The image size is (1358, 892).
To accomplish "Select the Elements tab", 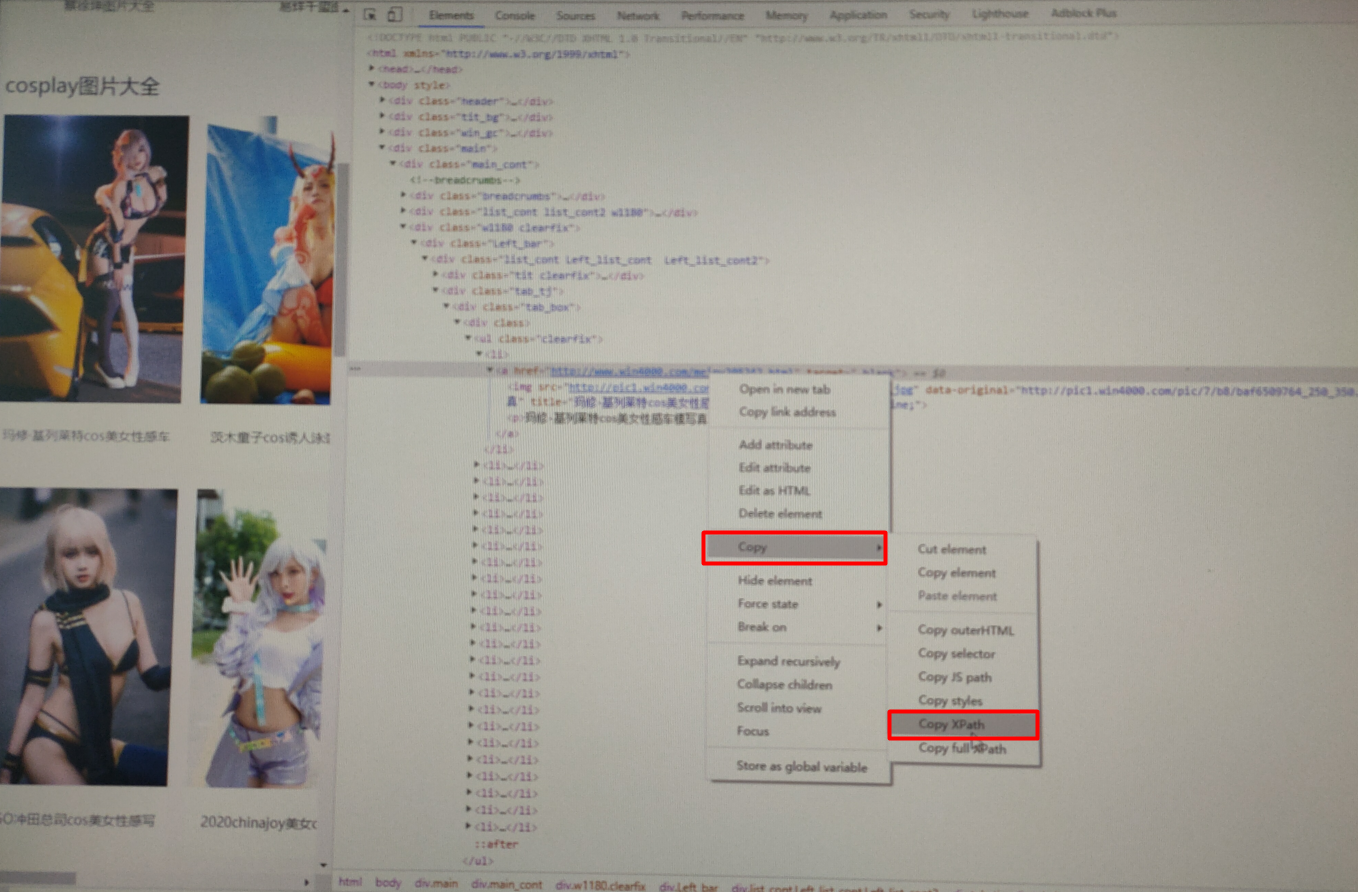I will click(451, 15).
